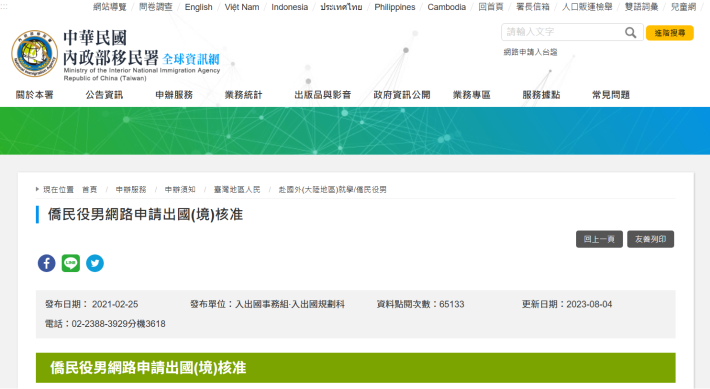Select update date 2023-08-04 text
This screenshot has width=710, height=389.
tap(589, 304)
